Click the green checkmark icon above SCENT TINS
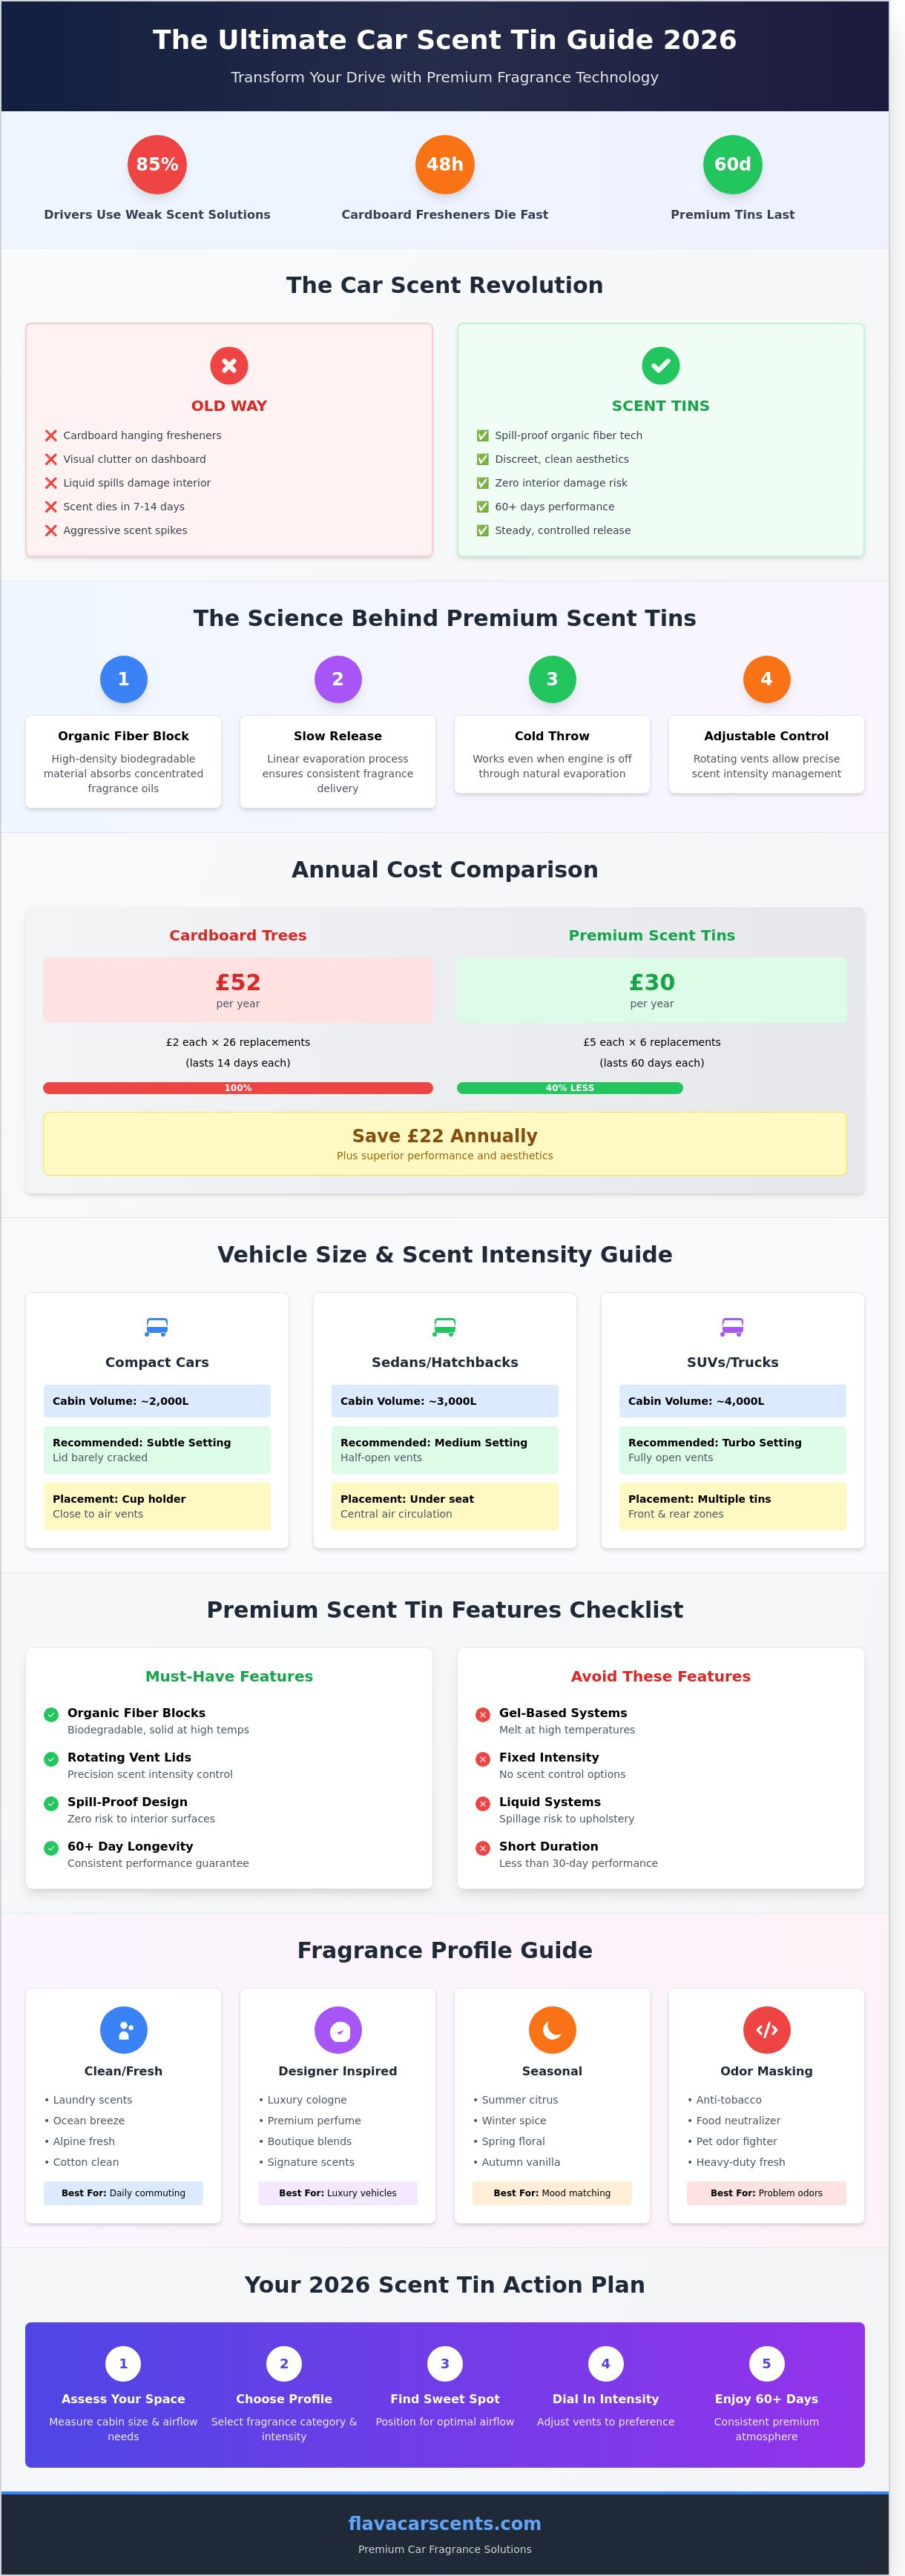This screenshot has height=2576, width=905. 660,366
